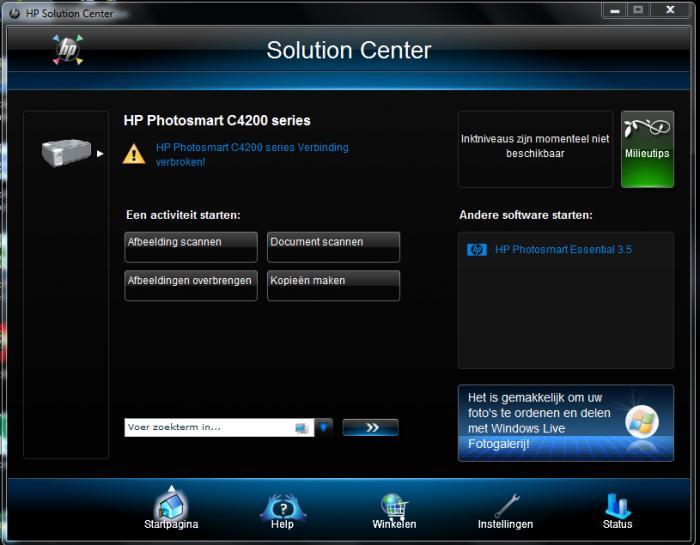Click the computer icon in the search field

(302, 428)
